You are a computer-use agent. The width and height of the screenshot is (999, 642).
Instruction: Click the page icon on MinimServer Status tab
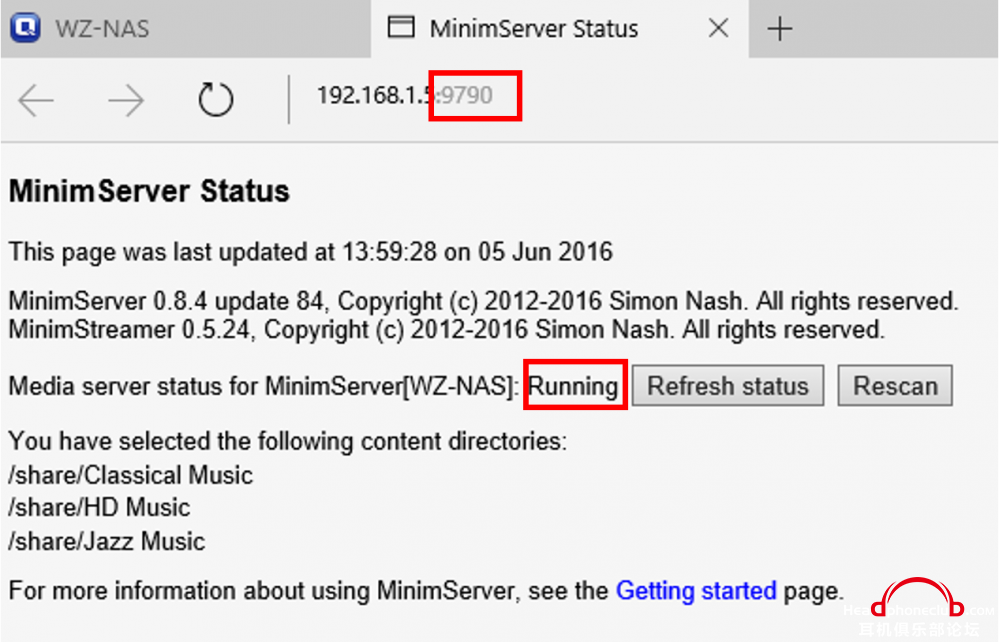pos(401,27)
